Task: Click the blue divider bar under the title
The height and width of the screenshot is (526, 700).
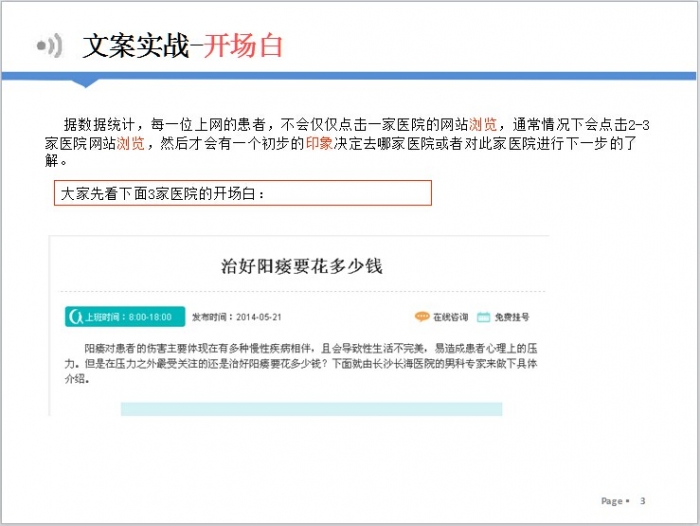Action: (x=350, y=76)
